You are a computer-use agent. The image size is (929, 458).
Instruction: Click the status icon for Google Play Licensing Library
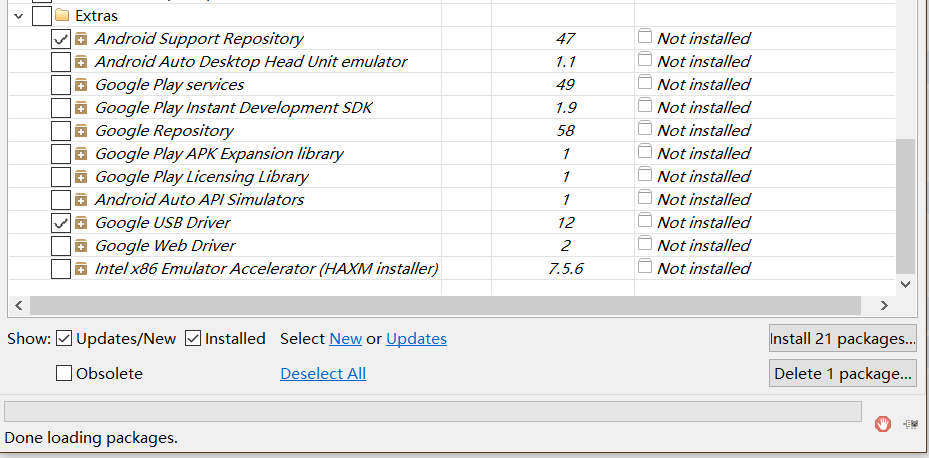pos(645,175)
